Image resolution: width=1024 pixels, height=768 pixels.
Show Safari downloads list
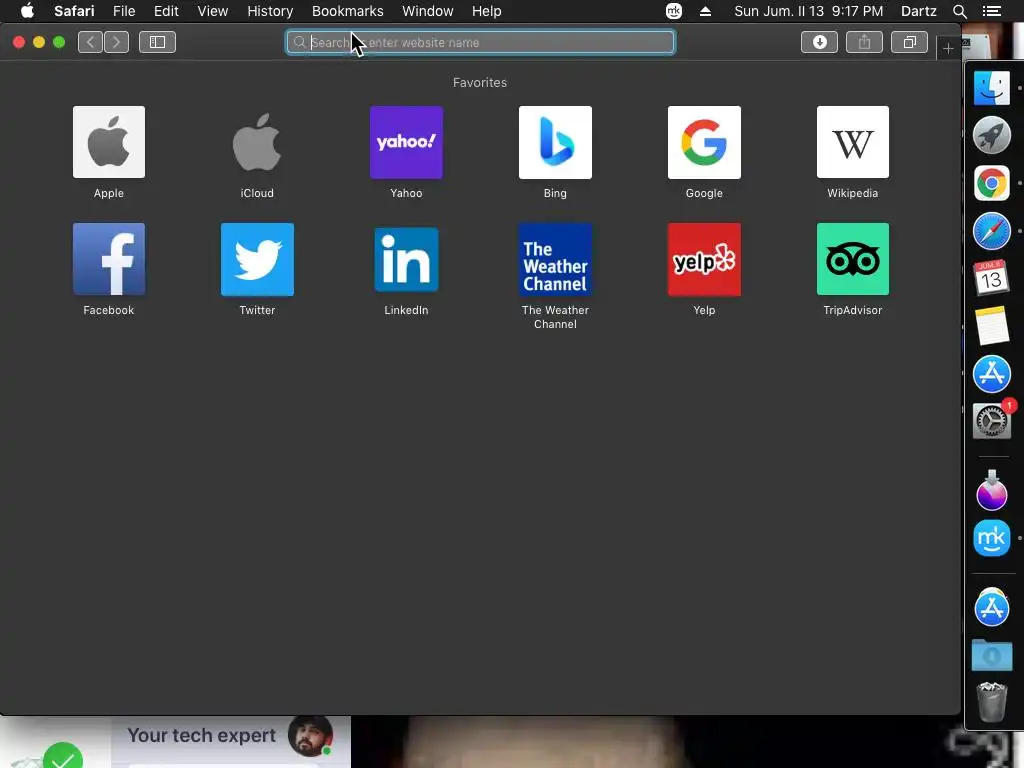[820, 42]
